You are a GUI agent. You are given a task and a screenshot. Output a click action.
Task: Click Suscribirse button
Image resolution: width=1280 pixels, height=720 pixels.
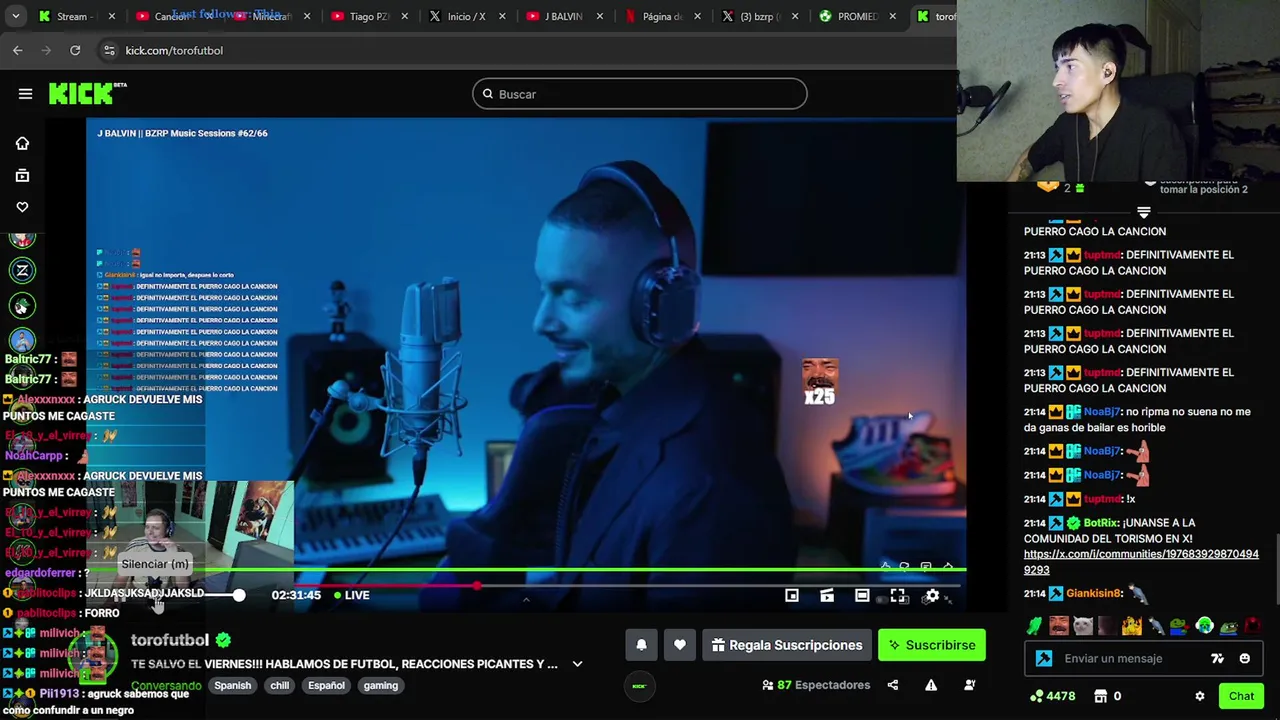click(932, 645)
